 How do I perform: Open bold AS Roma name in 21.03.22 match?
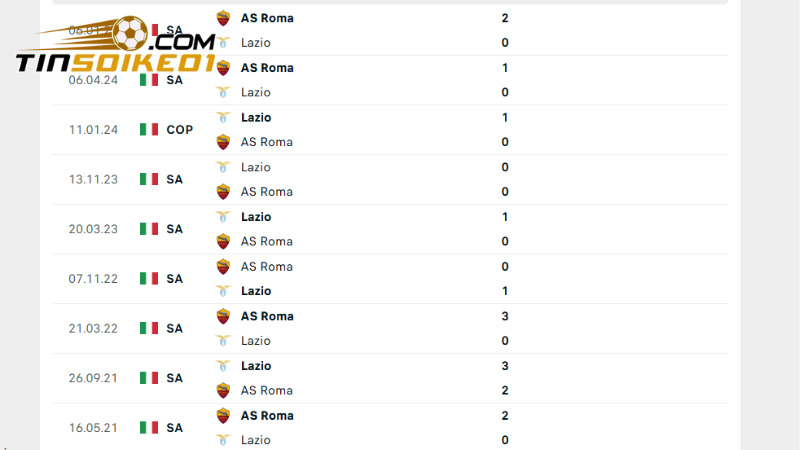pos(267,316)
